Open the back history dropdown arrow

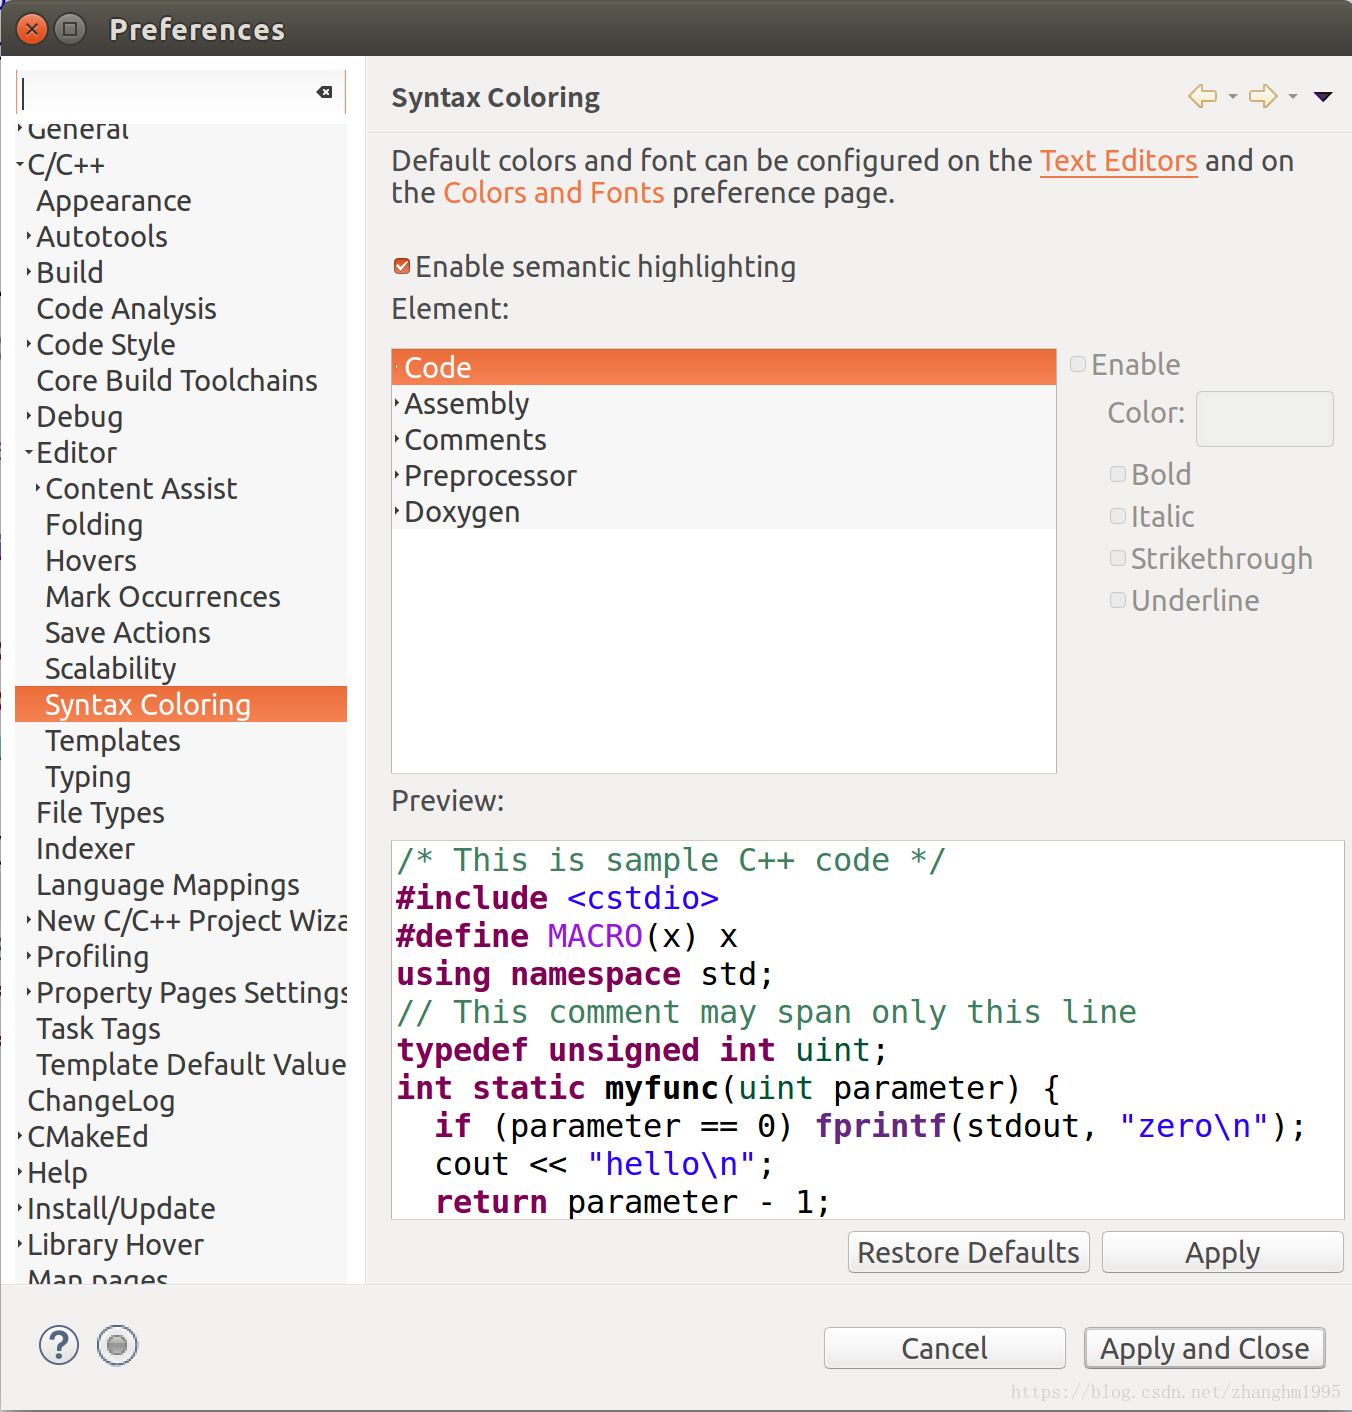(x=1233, y=97)
